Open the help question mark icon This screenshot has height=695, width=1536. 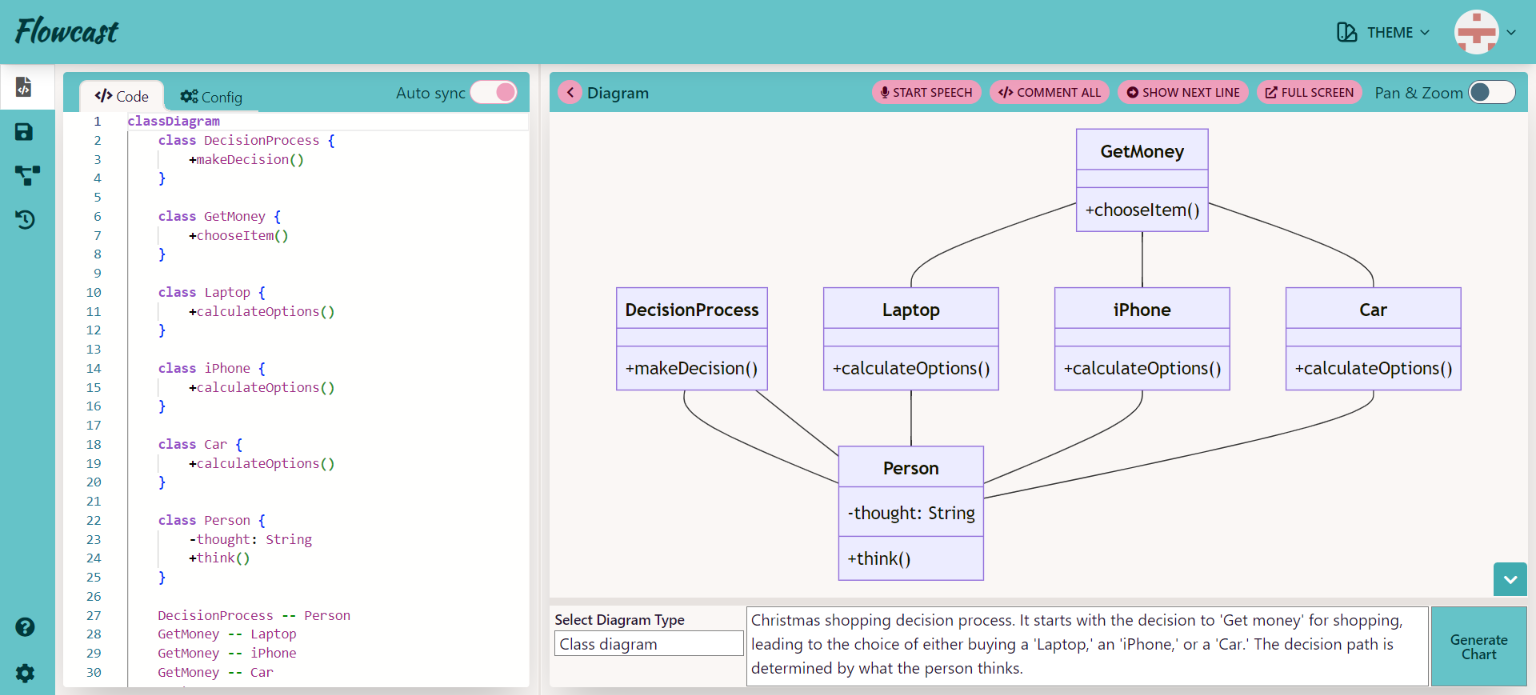[x=25, y=627]
